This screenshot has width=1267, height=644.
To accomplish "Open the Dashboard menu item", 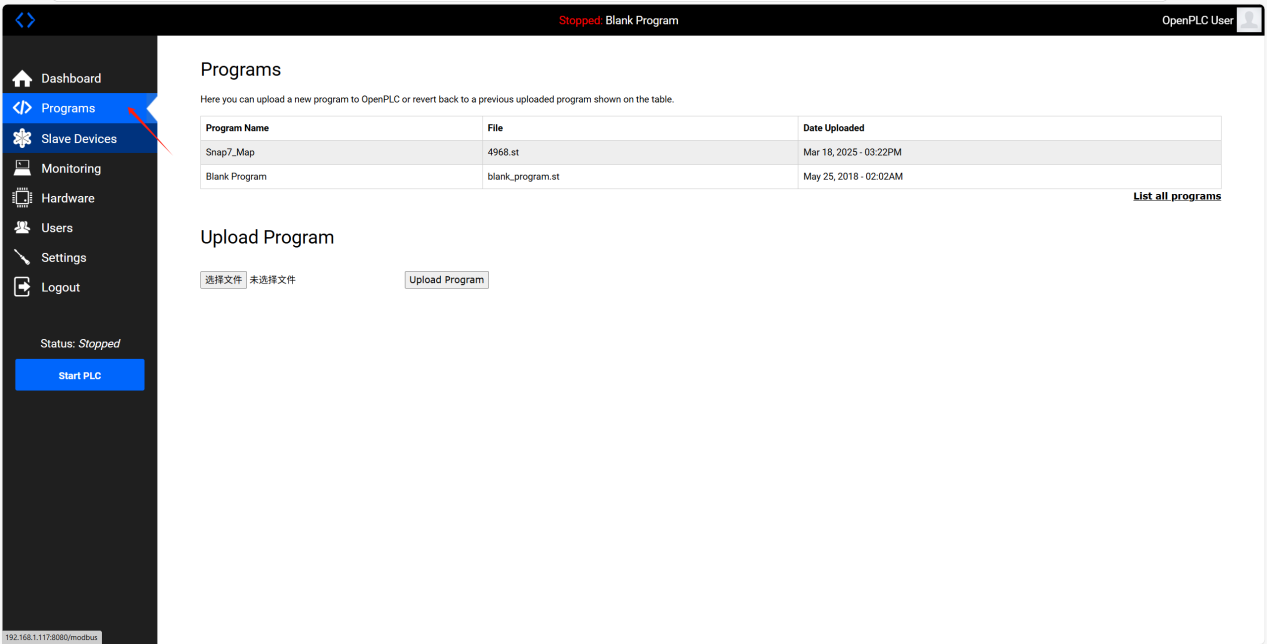I will (x=71, y=79).
